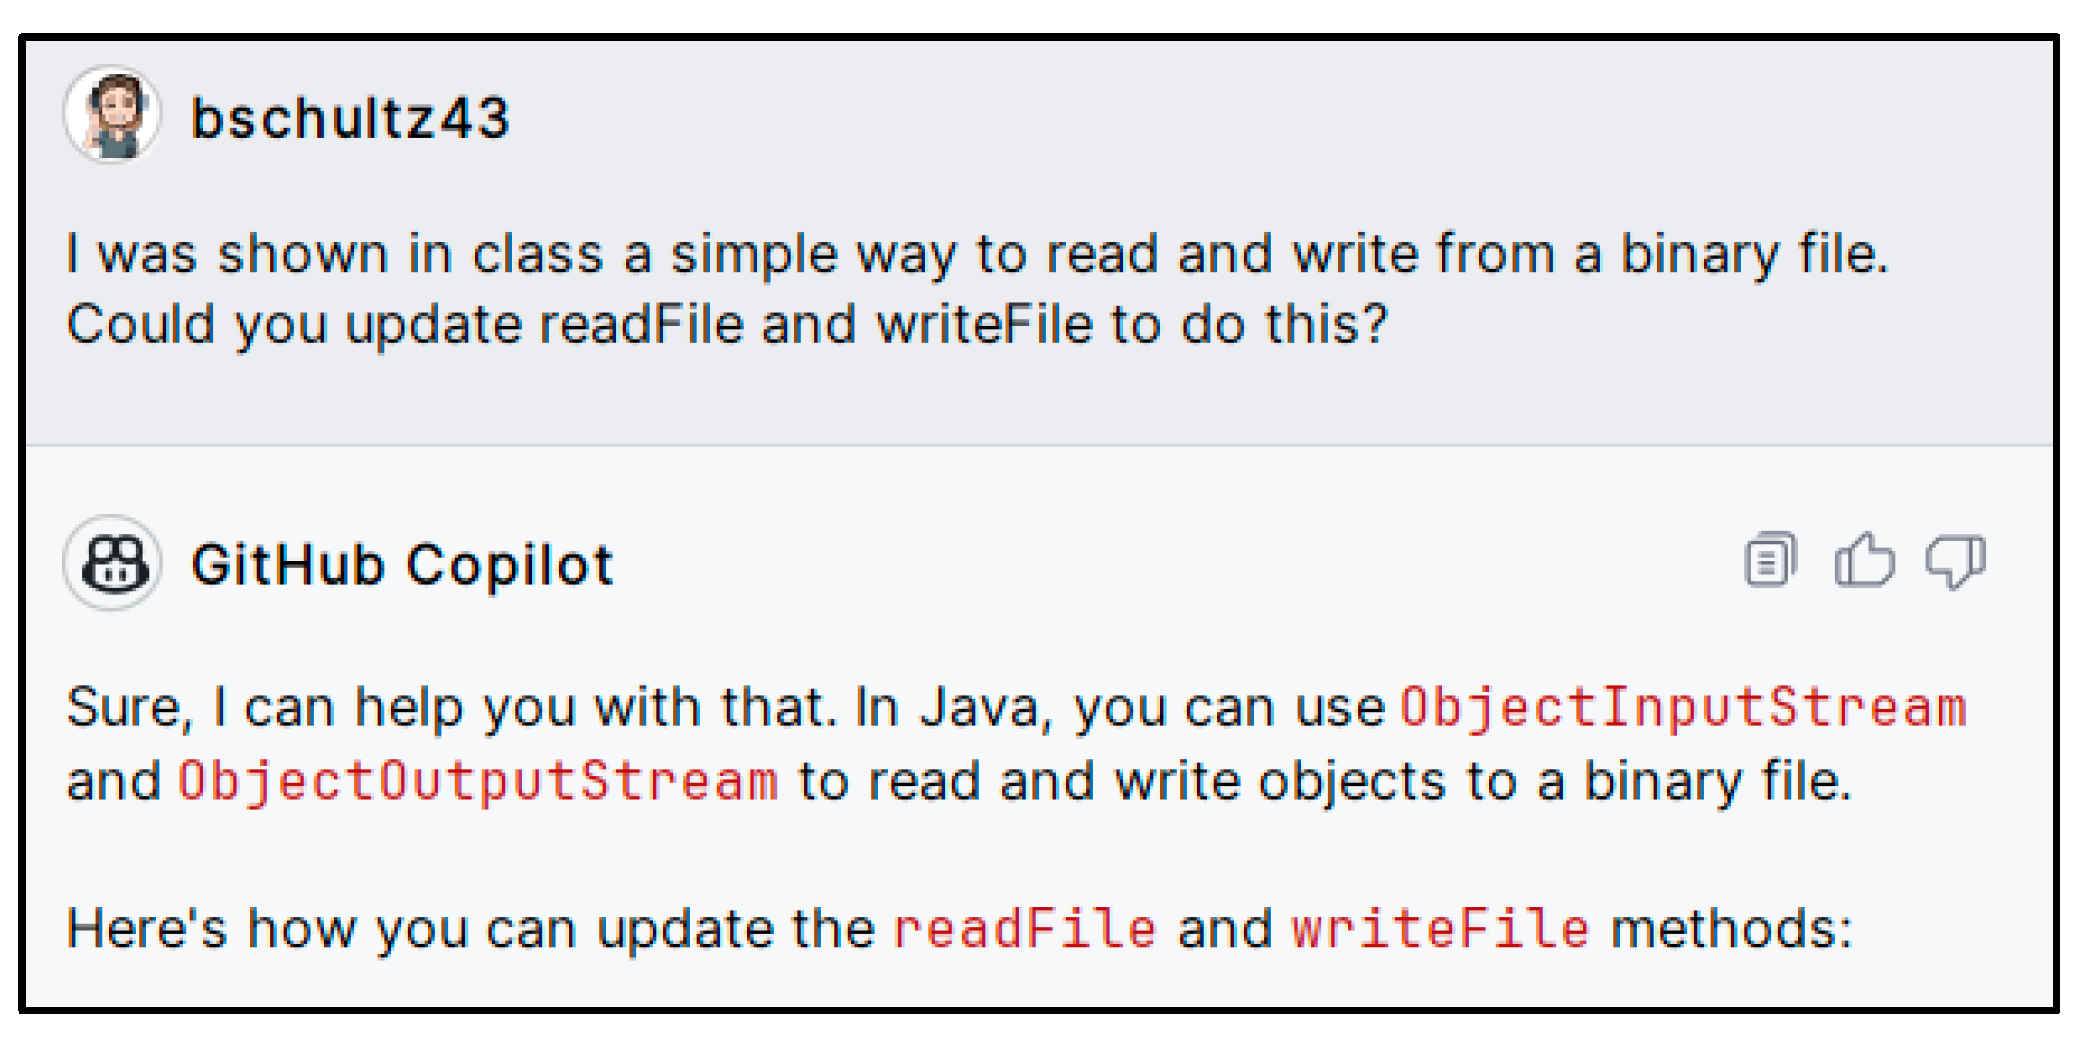The height and width of the screenshot is (1047, 2096).
Task: Click the bschultz43 username
Action: coord(350,118)
